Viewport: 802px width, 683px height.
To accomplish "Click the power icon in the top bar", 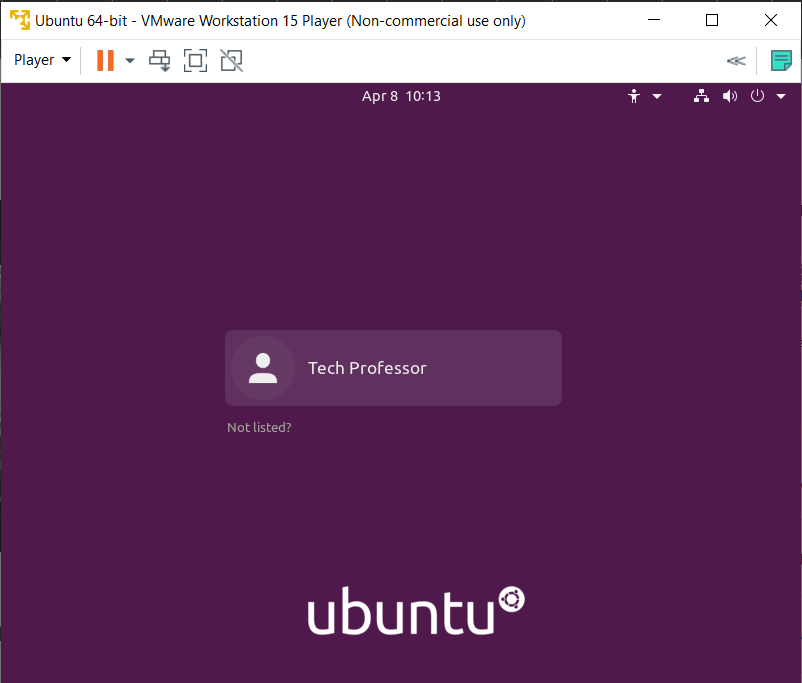I will (757, 96).
